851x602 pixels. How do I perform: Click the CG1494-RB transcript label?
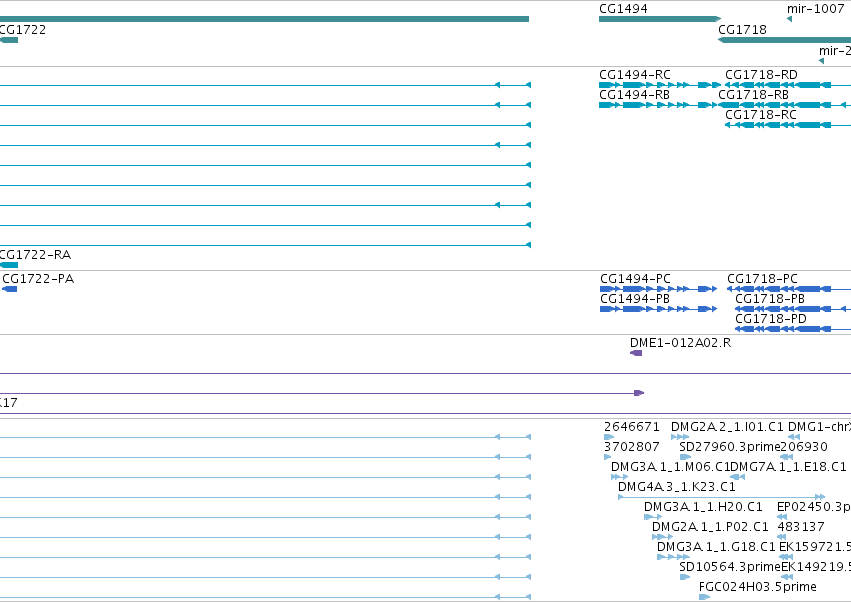tap(634, 95)
